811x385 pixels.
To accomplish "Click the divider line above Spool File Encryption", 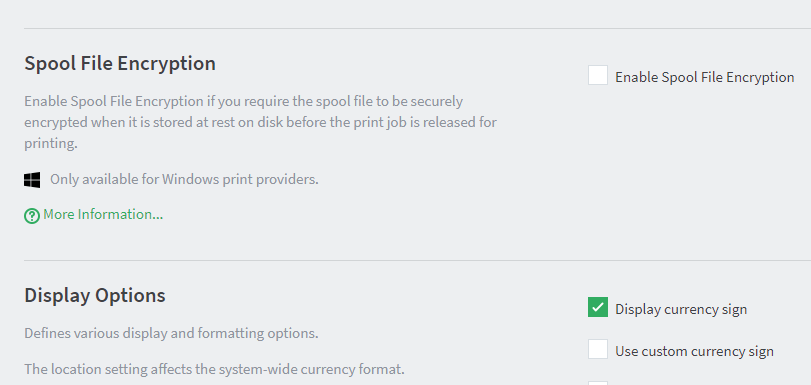I will click(x=417, y=28).
